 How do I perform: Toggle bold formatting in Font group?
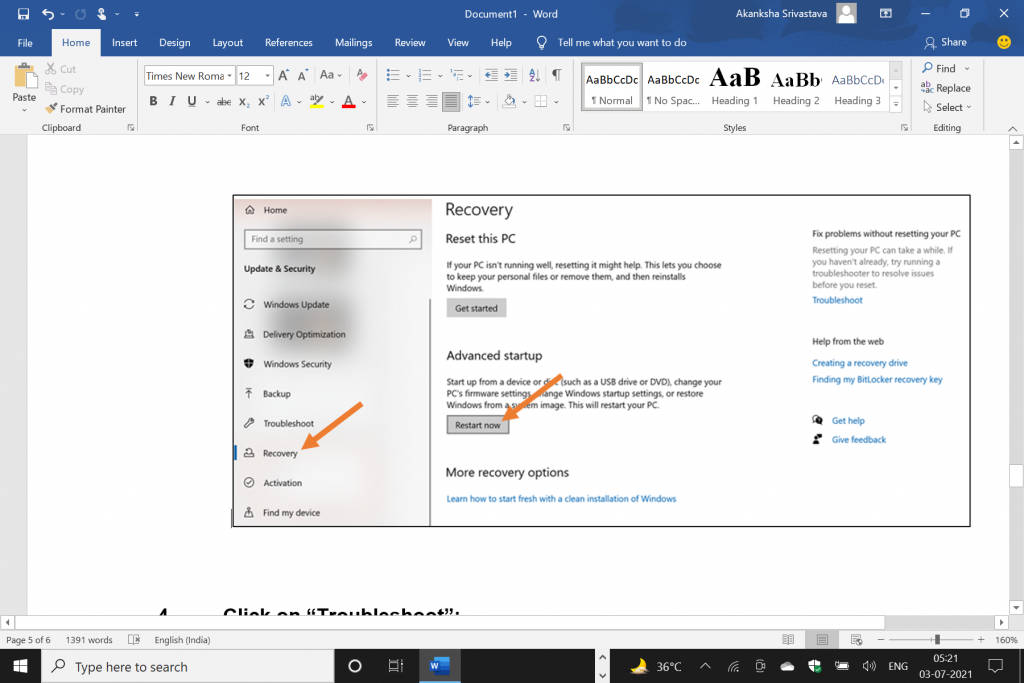[153, 101]
